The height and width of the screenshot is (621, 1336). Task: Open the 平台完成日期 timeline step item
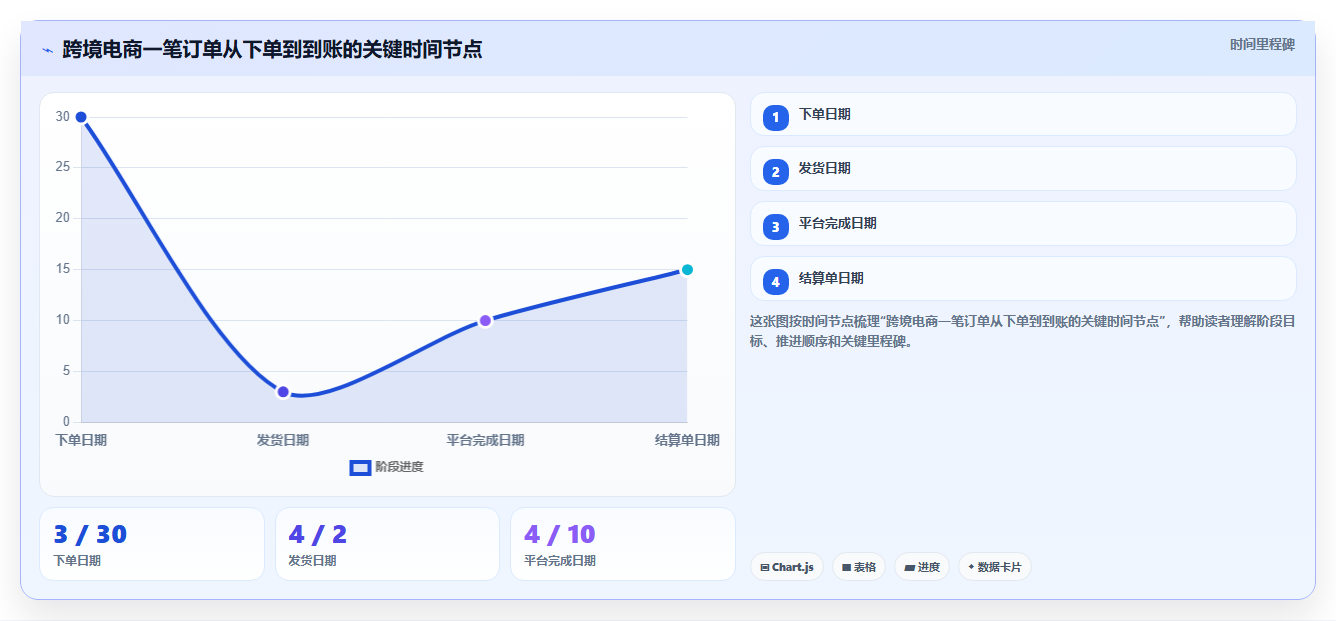pos(1023,224)
